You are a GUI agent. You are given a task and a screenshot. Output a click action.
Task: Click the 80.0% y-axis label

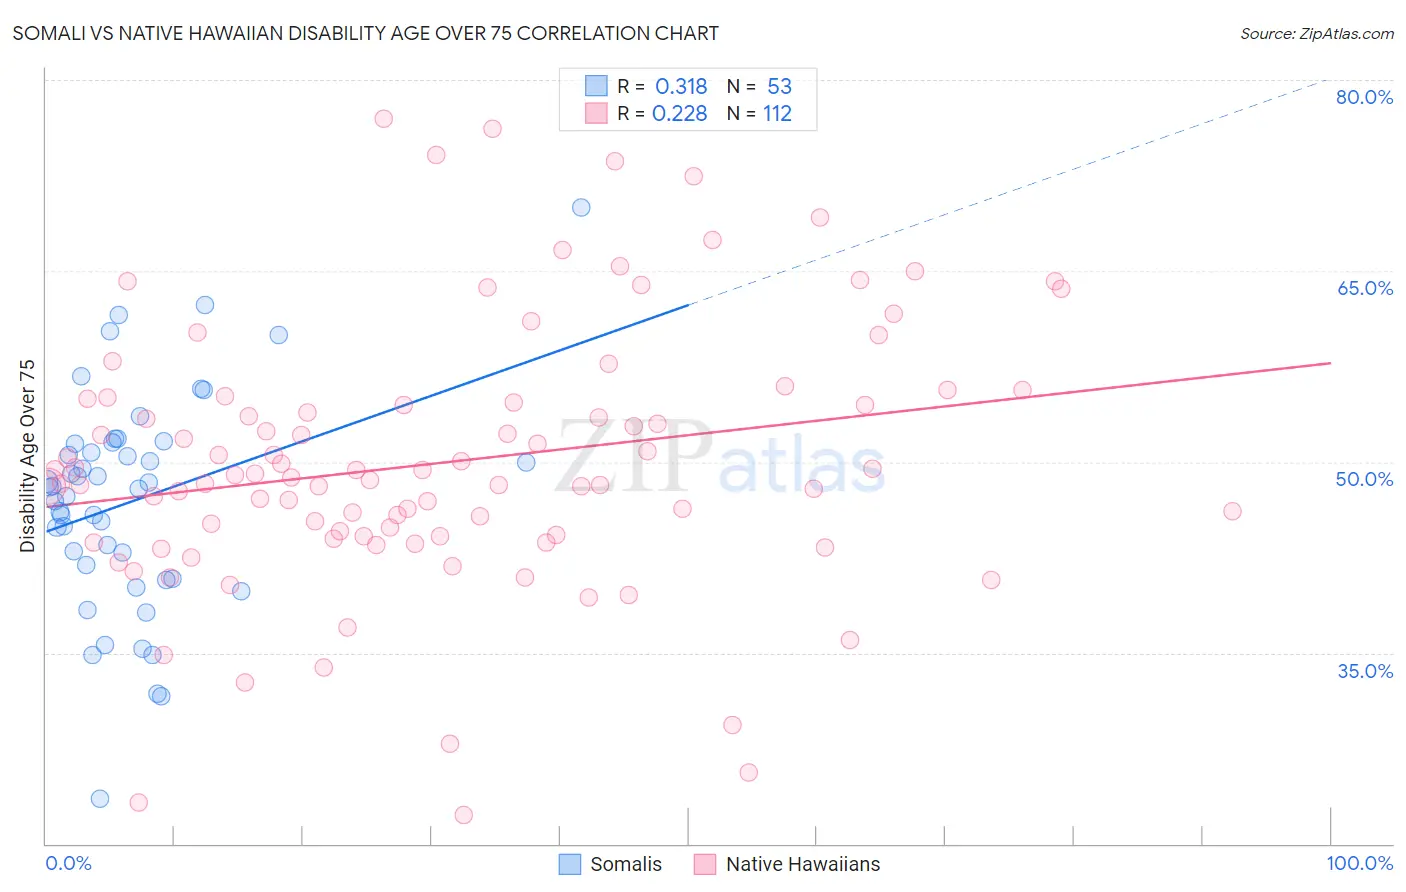pyautogui.click(x=1364, y=97)
